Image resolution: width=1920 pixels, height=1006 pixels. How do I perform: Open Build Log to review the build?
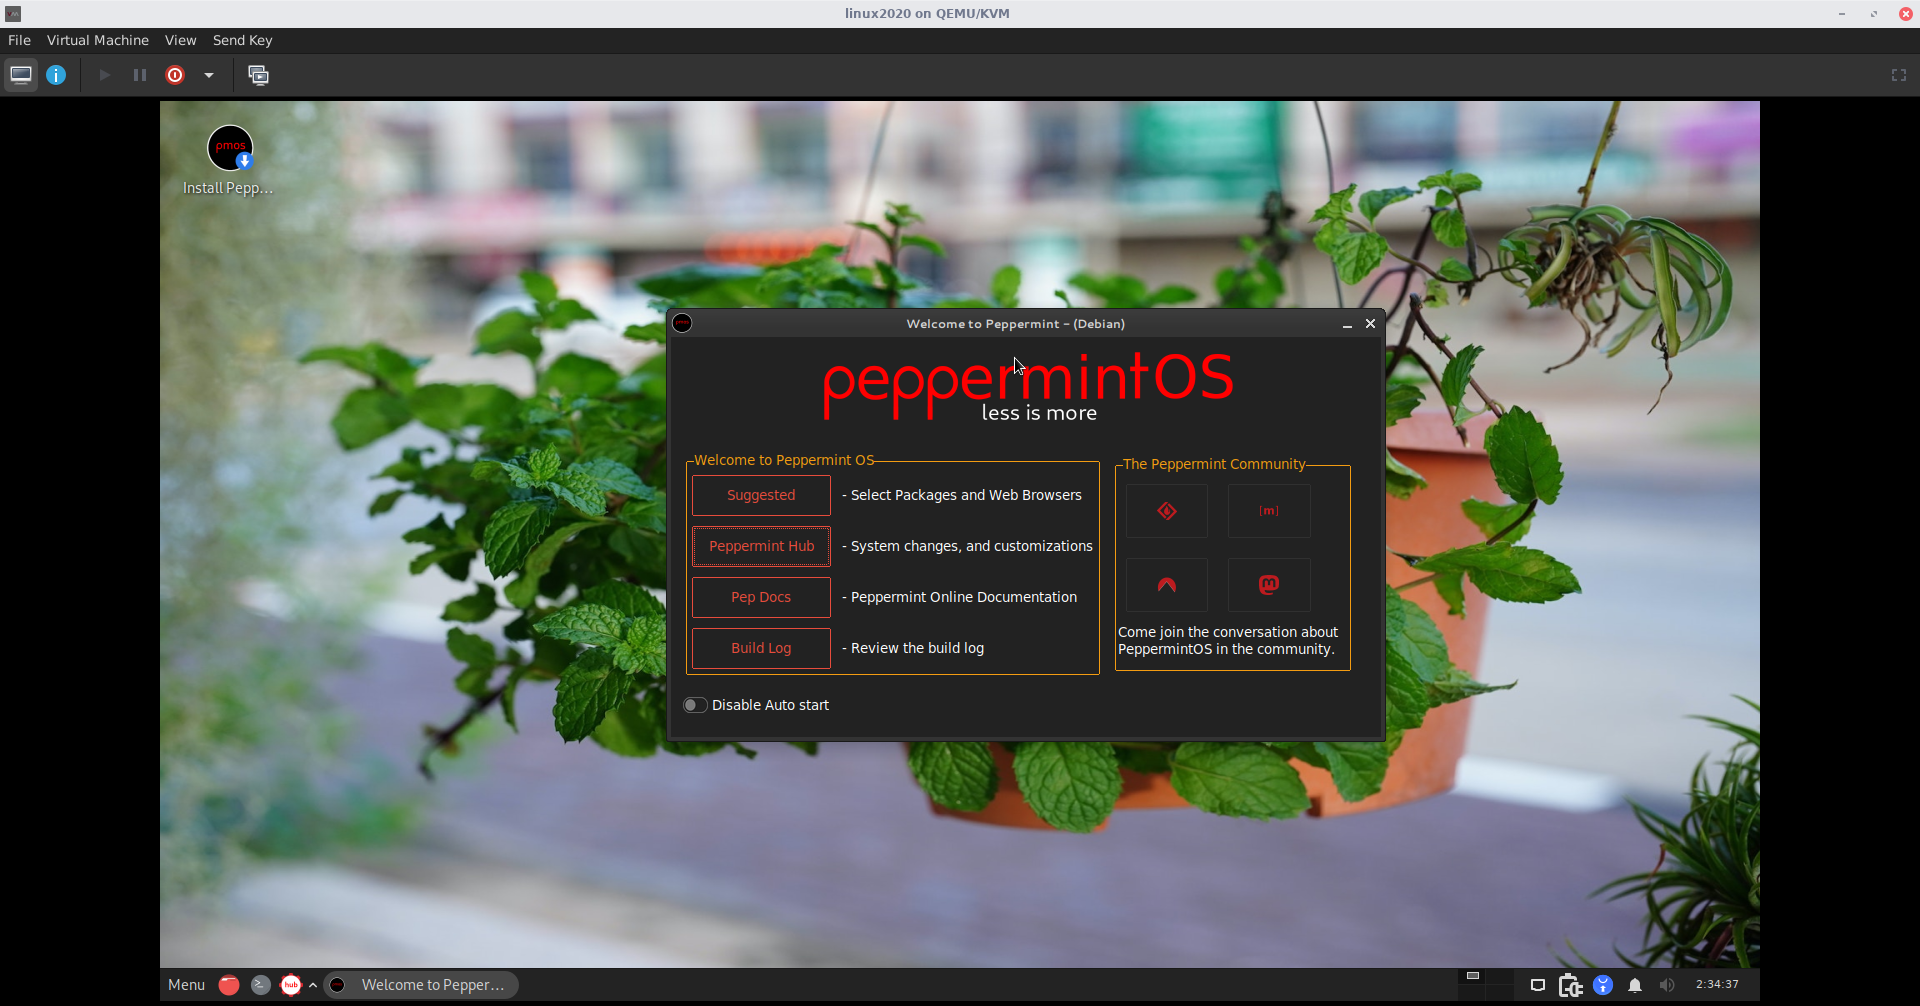(x=760, y=648)
